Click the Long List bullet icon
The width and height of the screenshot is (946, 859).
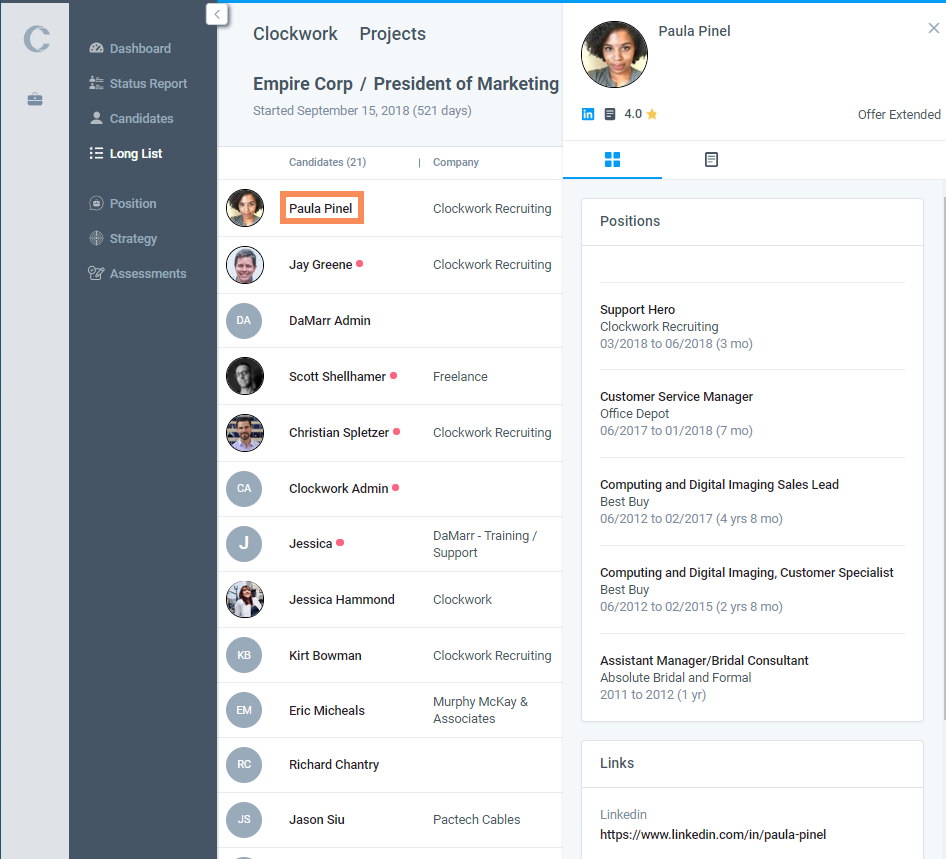pos(97,153)
